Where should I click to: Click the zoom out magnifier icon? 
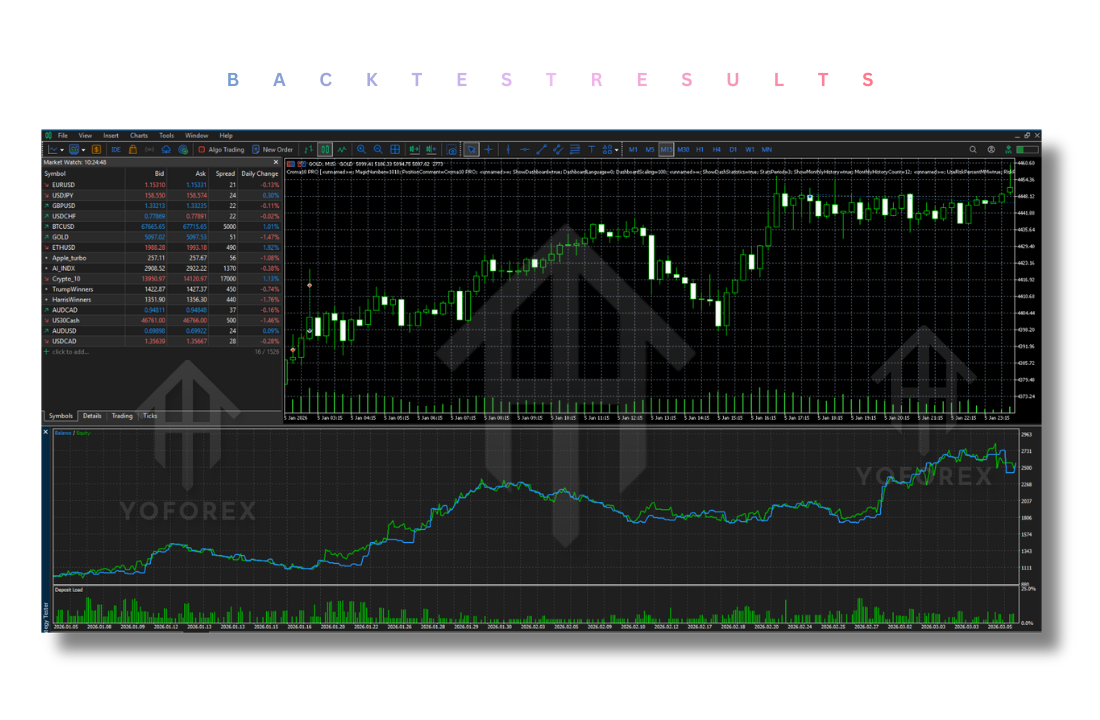[377, 150]
